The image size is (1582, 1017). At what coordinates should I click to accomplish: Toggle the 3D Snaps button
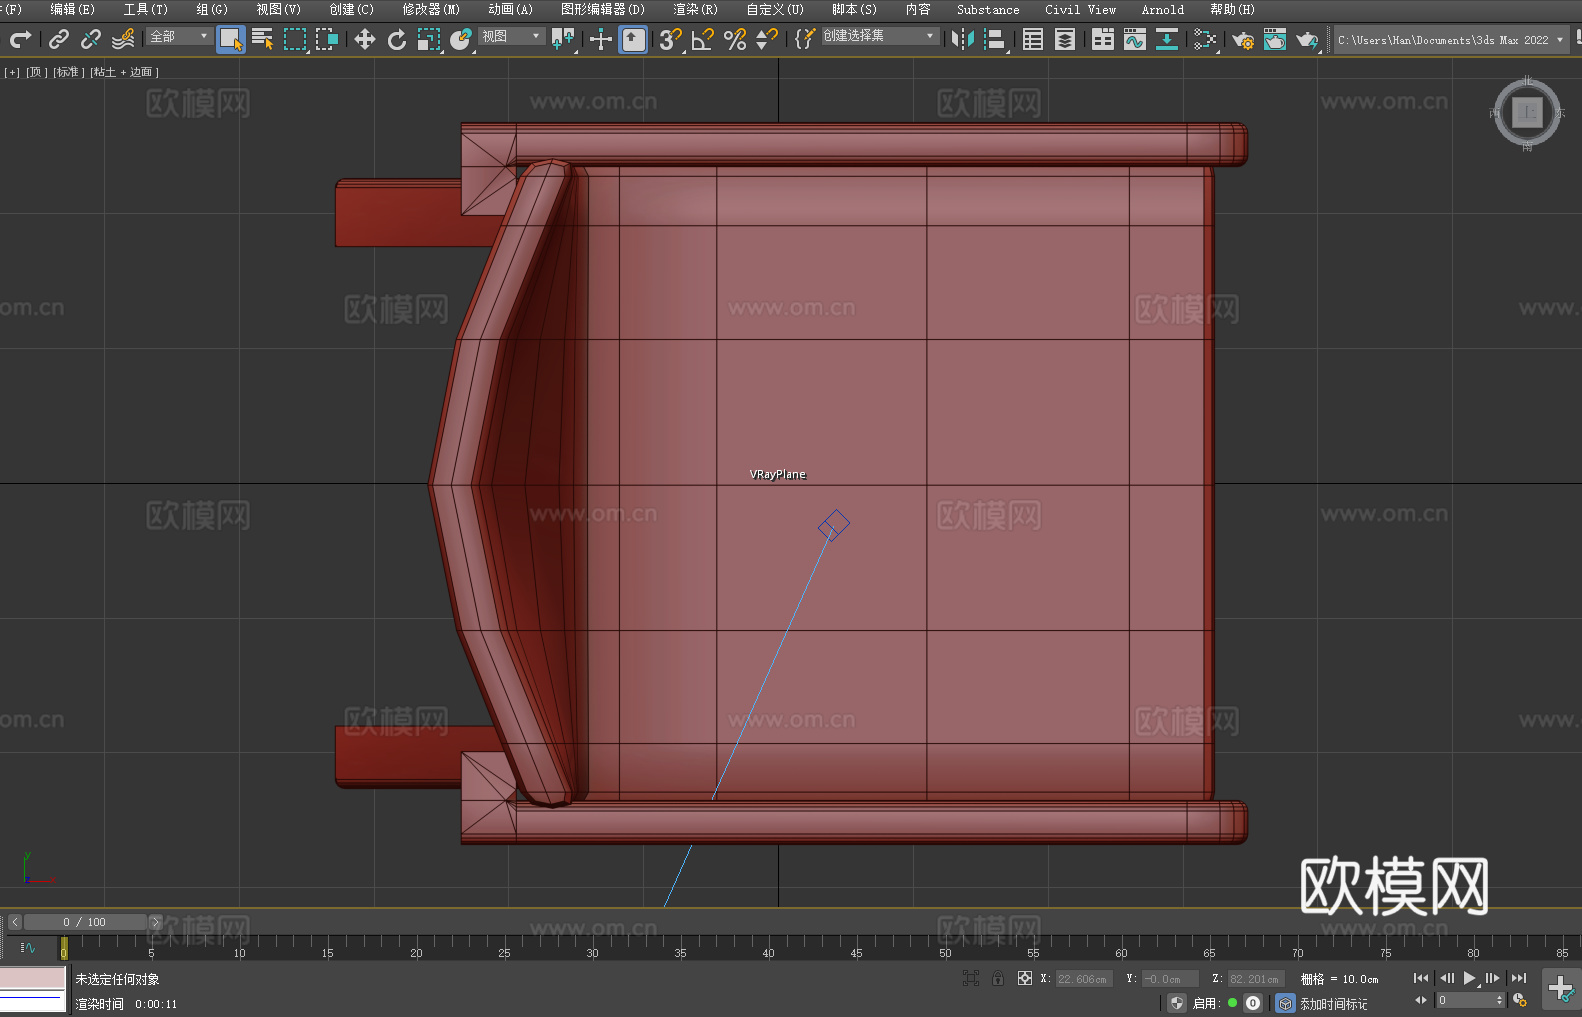click(x=671, y=39)
